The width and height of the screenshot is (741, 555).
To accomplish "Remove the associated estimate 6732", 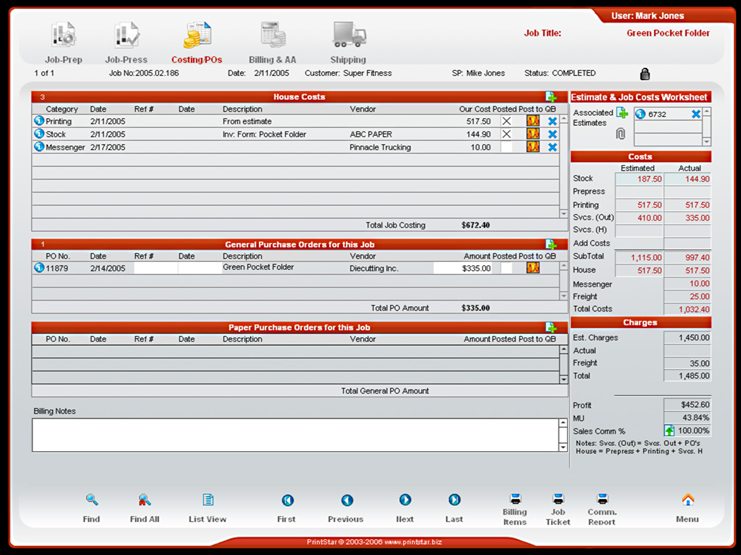I will click(x=696, y=114).
